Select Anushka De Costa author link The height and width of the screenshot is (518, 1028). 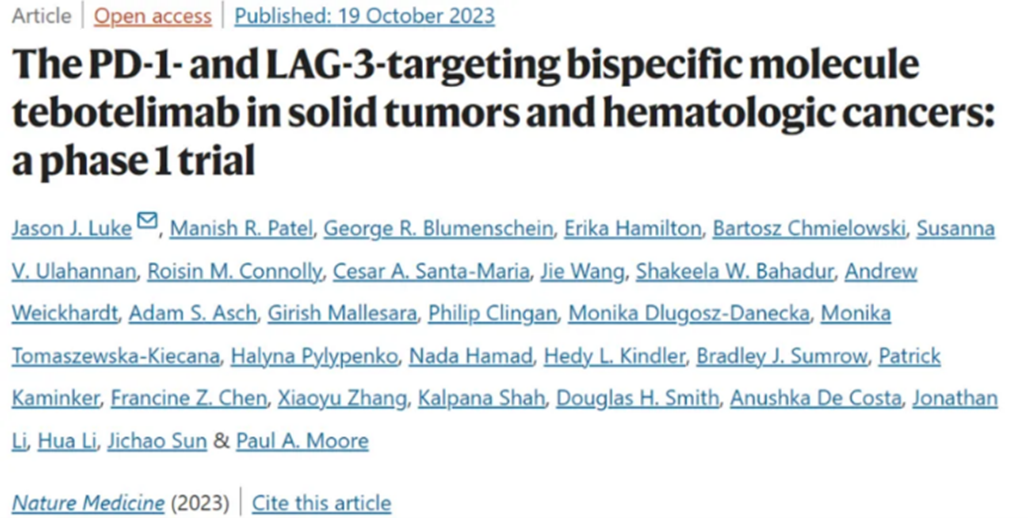[816, 398]
